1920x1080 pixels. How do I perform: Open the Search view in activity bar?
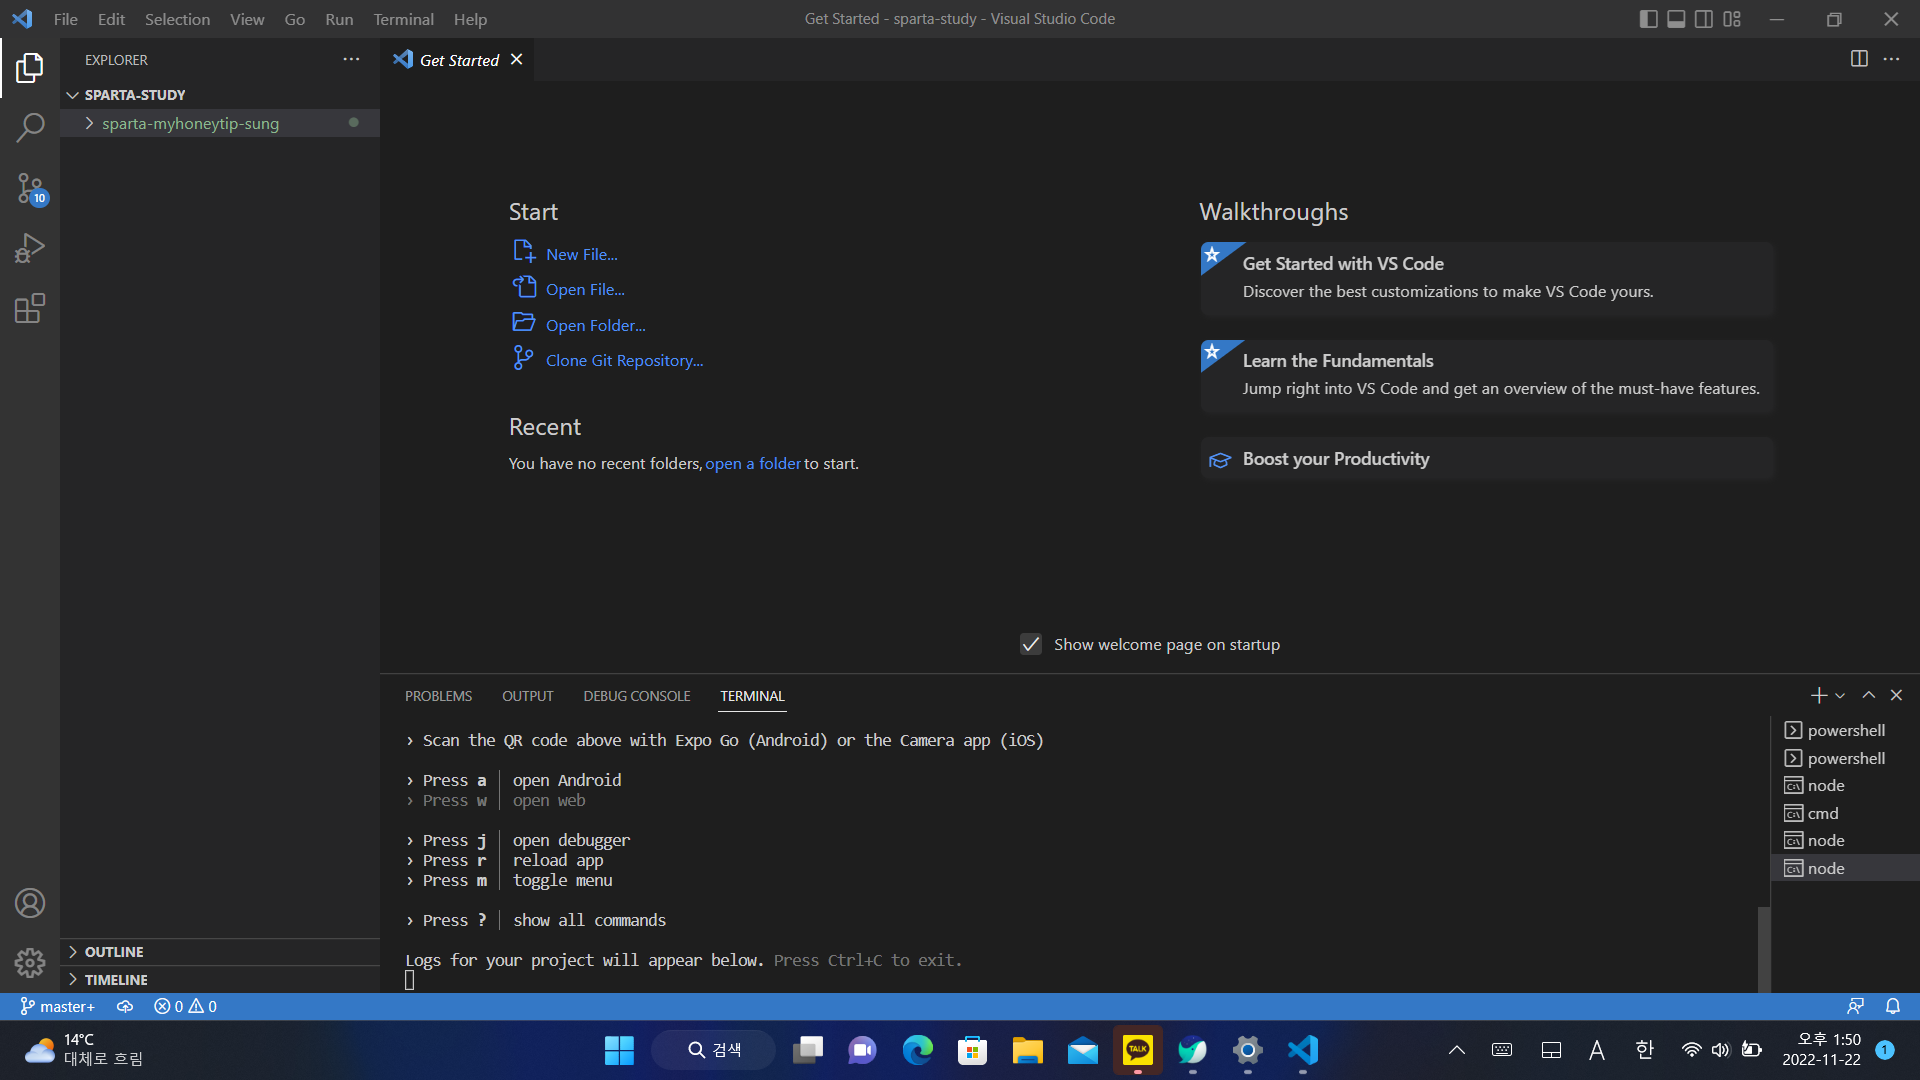[x=30, y=128]
